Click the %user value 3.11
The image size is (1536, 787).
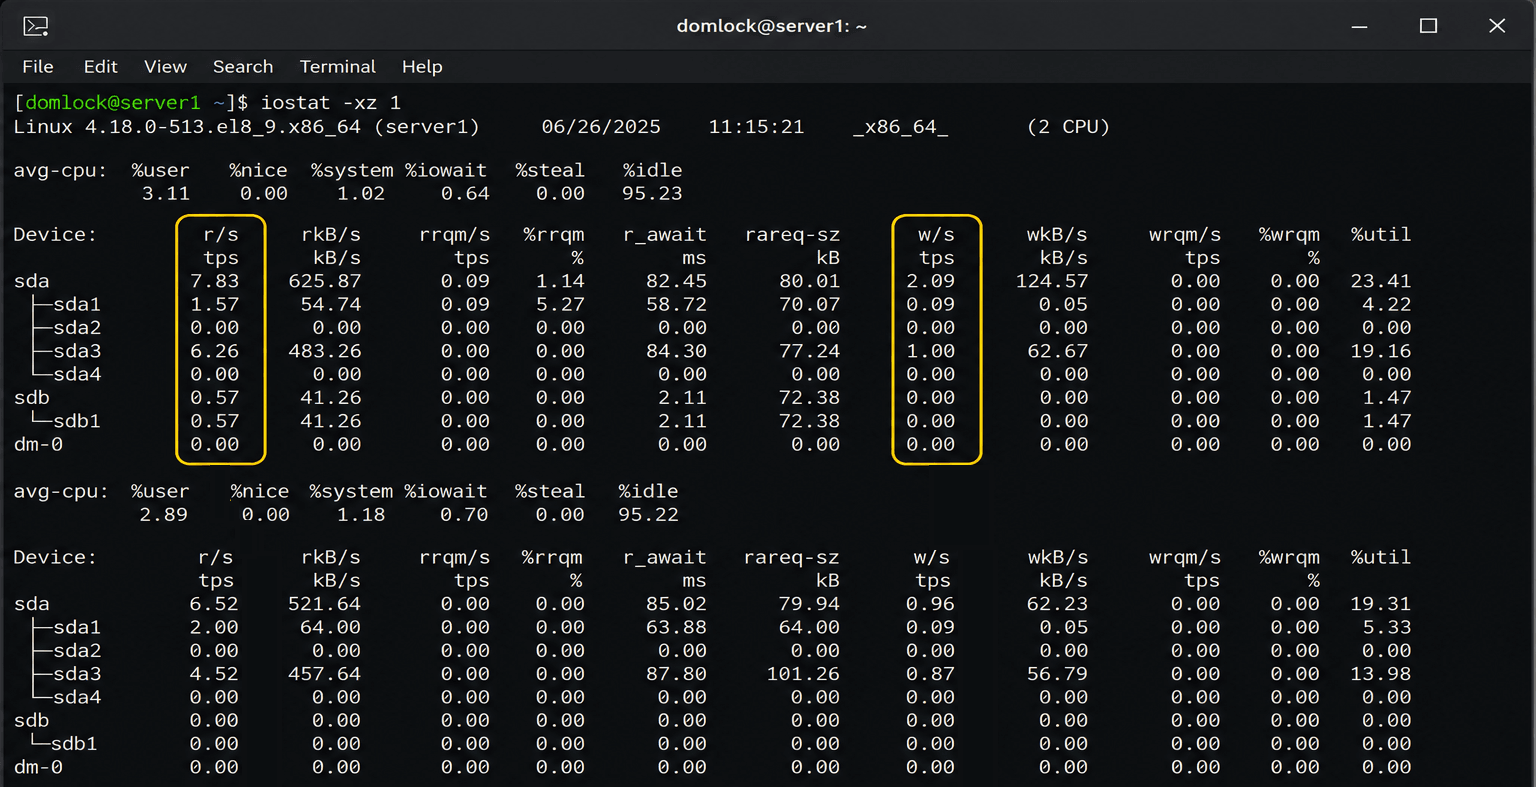point(165,194)
